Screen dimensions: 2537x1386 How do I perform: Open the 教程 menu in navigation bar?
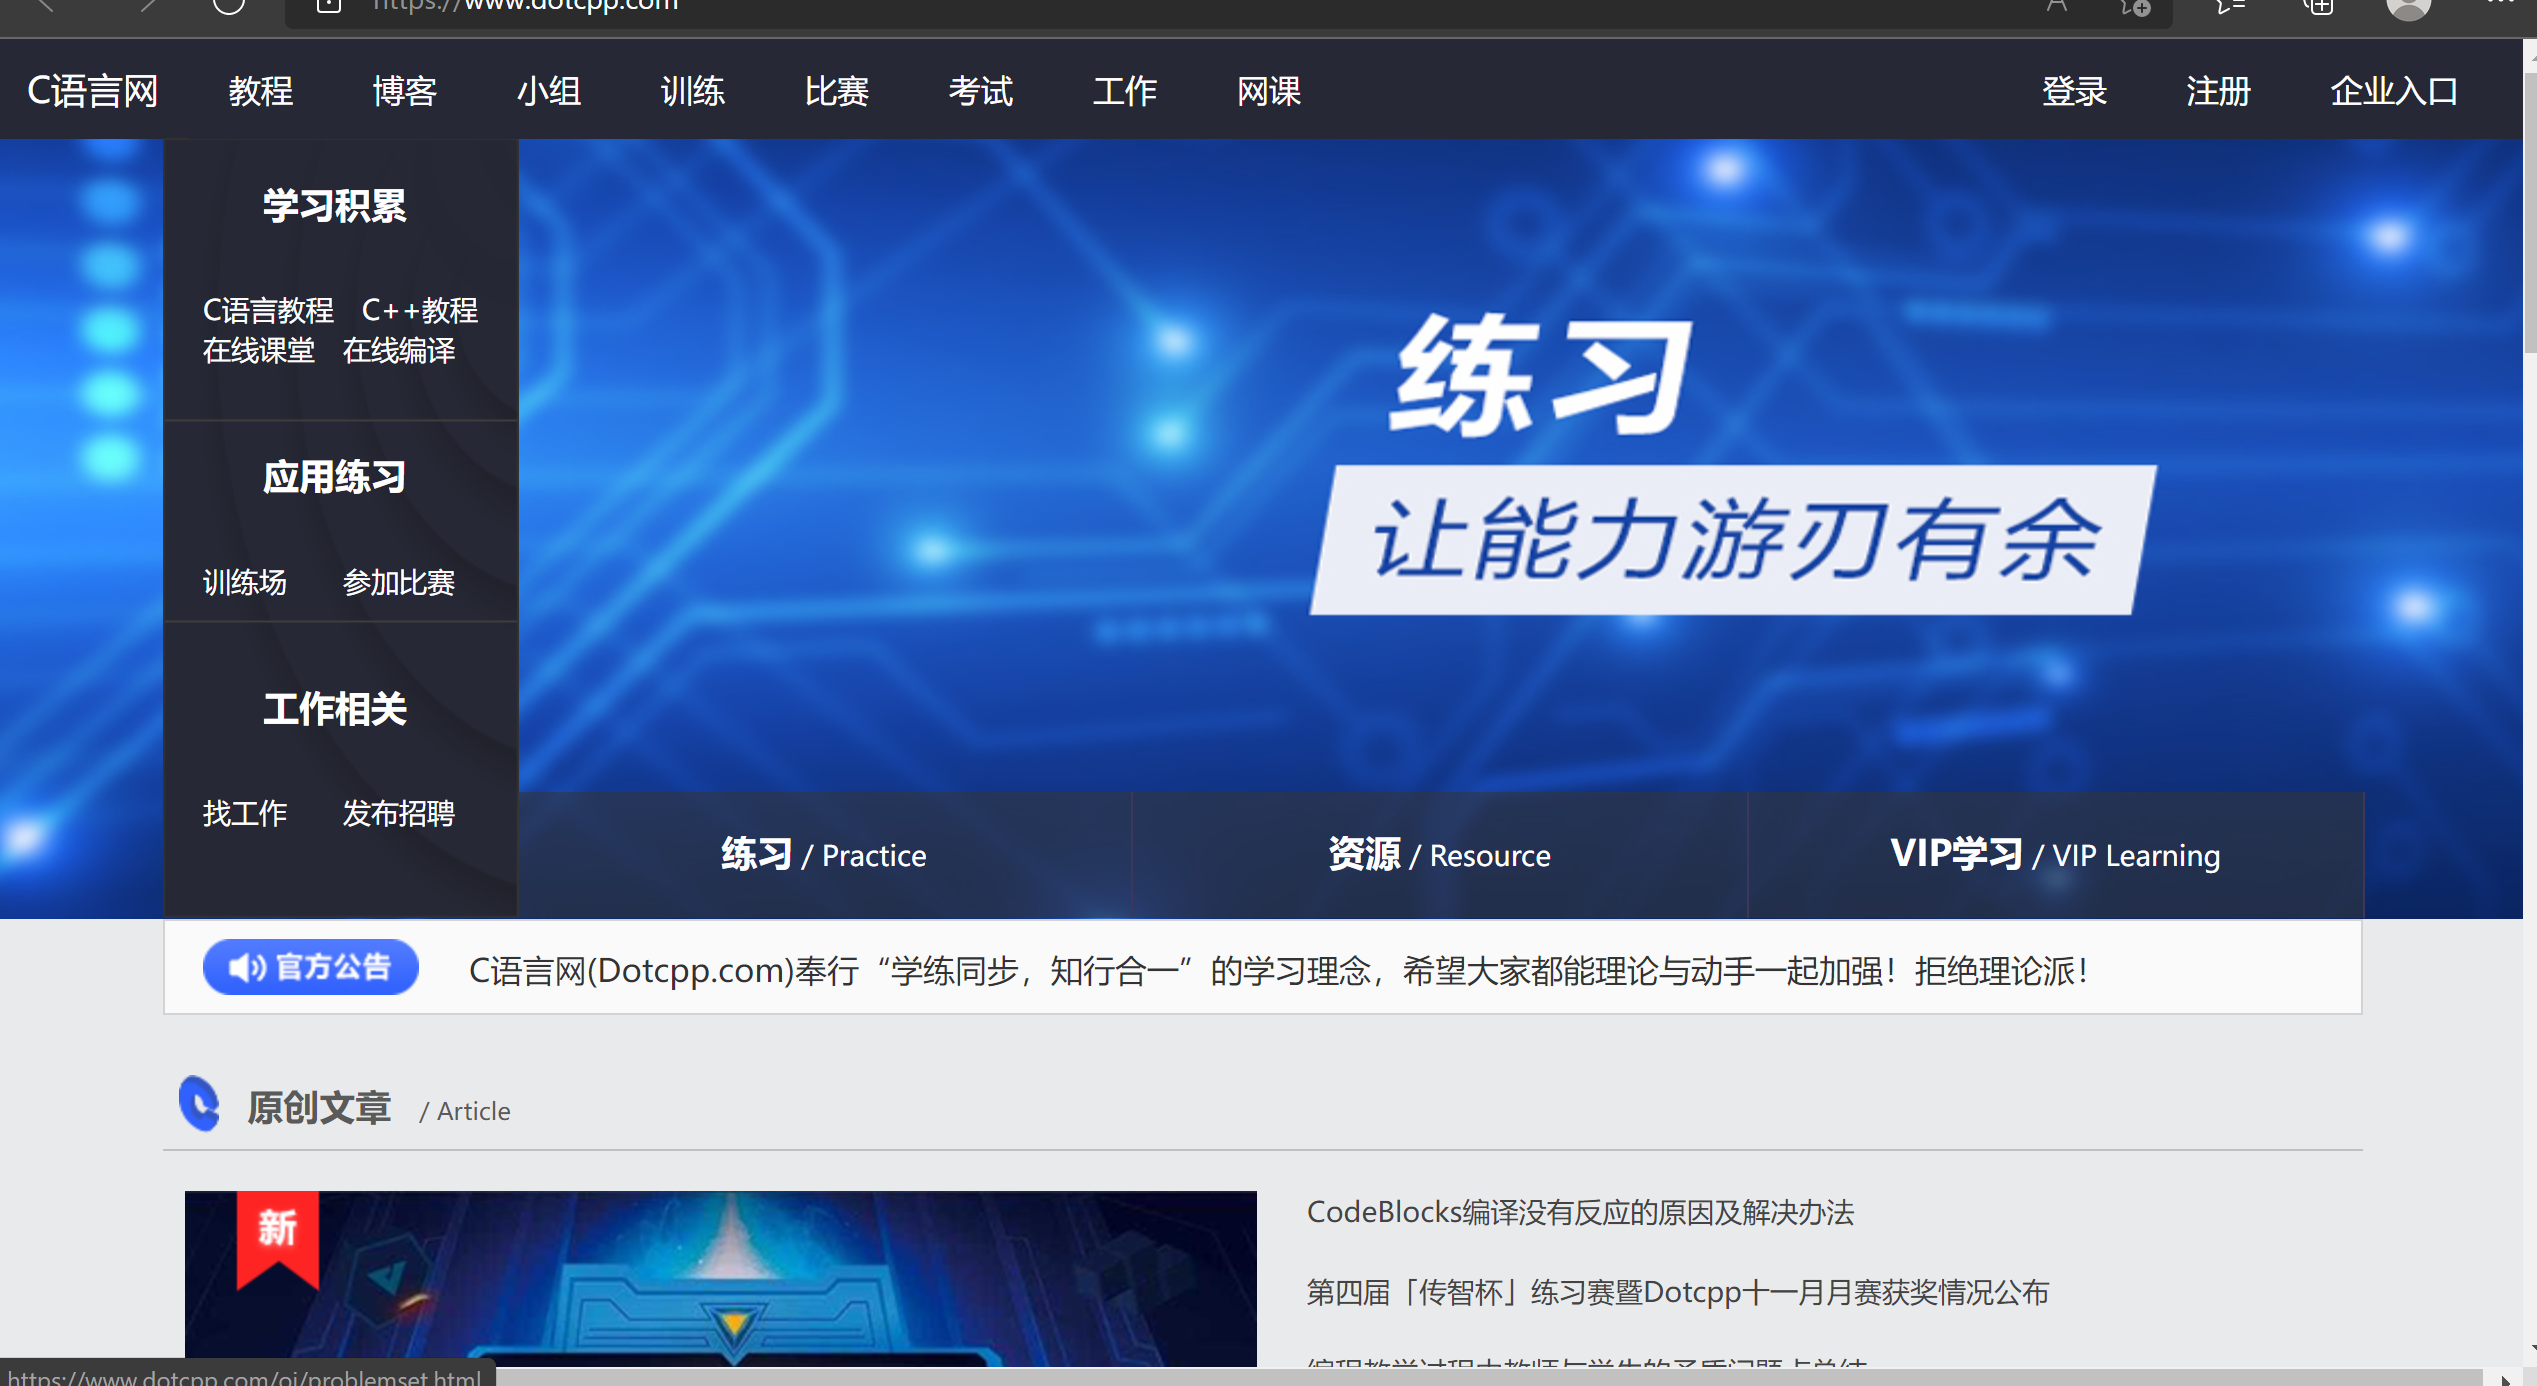point(260,92)
